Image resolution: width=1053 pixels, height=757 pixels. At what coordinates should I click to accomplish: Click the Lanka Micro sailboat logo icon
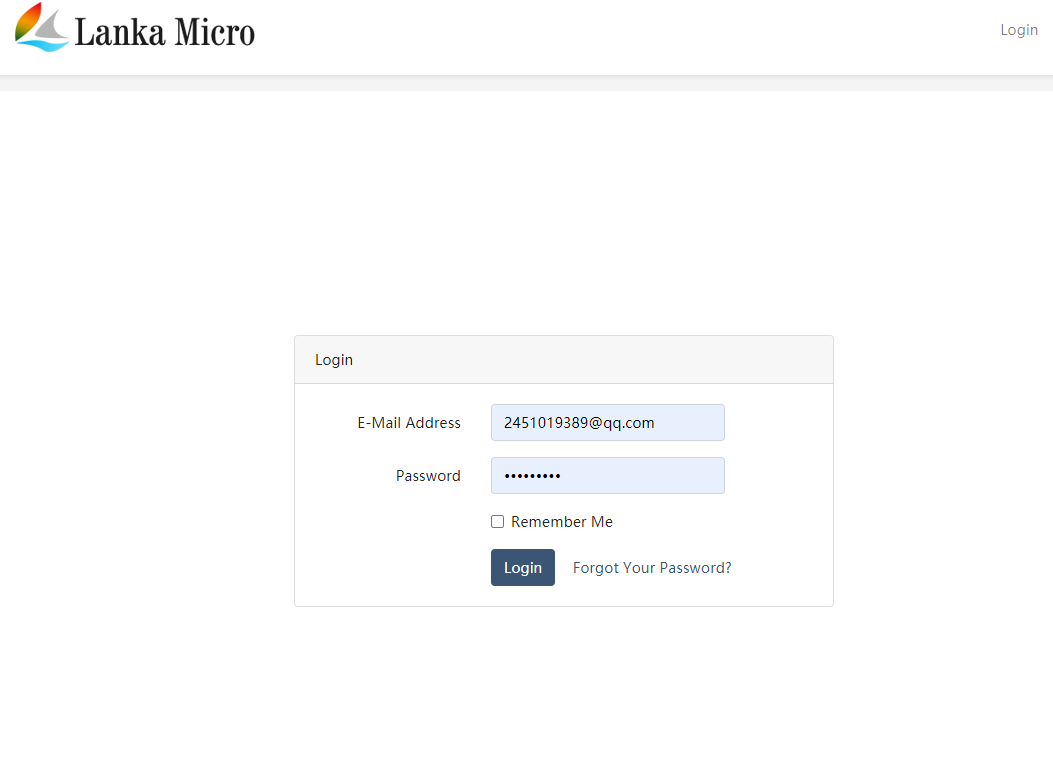[x=42, y=28]
